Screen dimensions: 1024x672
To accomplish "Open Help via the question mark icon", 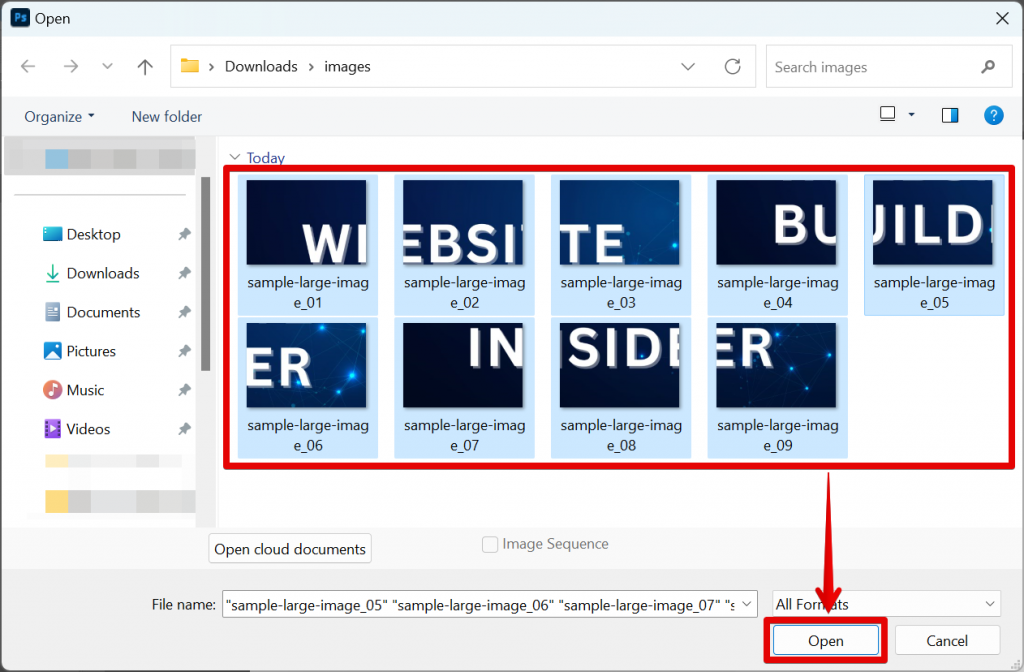I will (x=993, y=115).
